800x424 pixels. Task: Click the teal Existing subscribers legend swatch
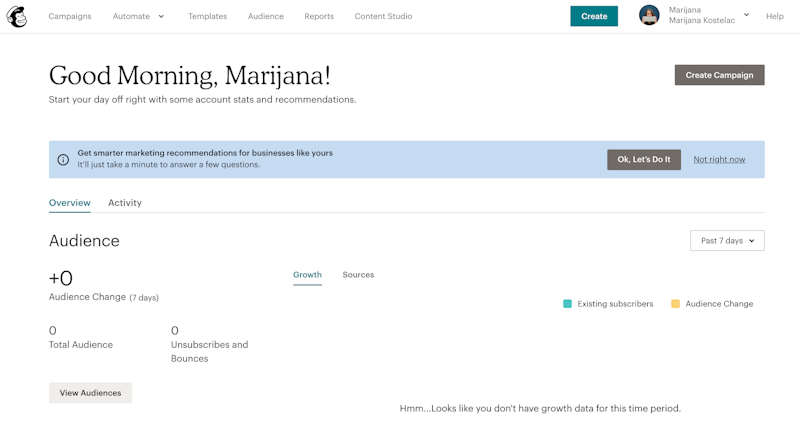click(567, 304)
